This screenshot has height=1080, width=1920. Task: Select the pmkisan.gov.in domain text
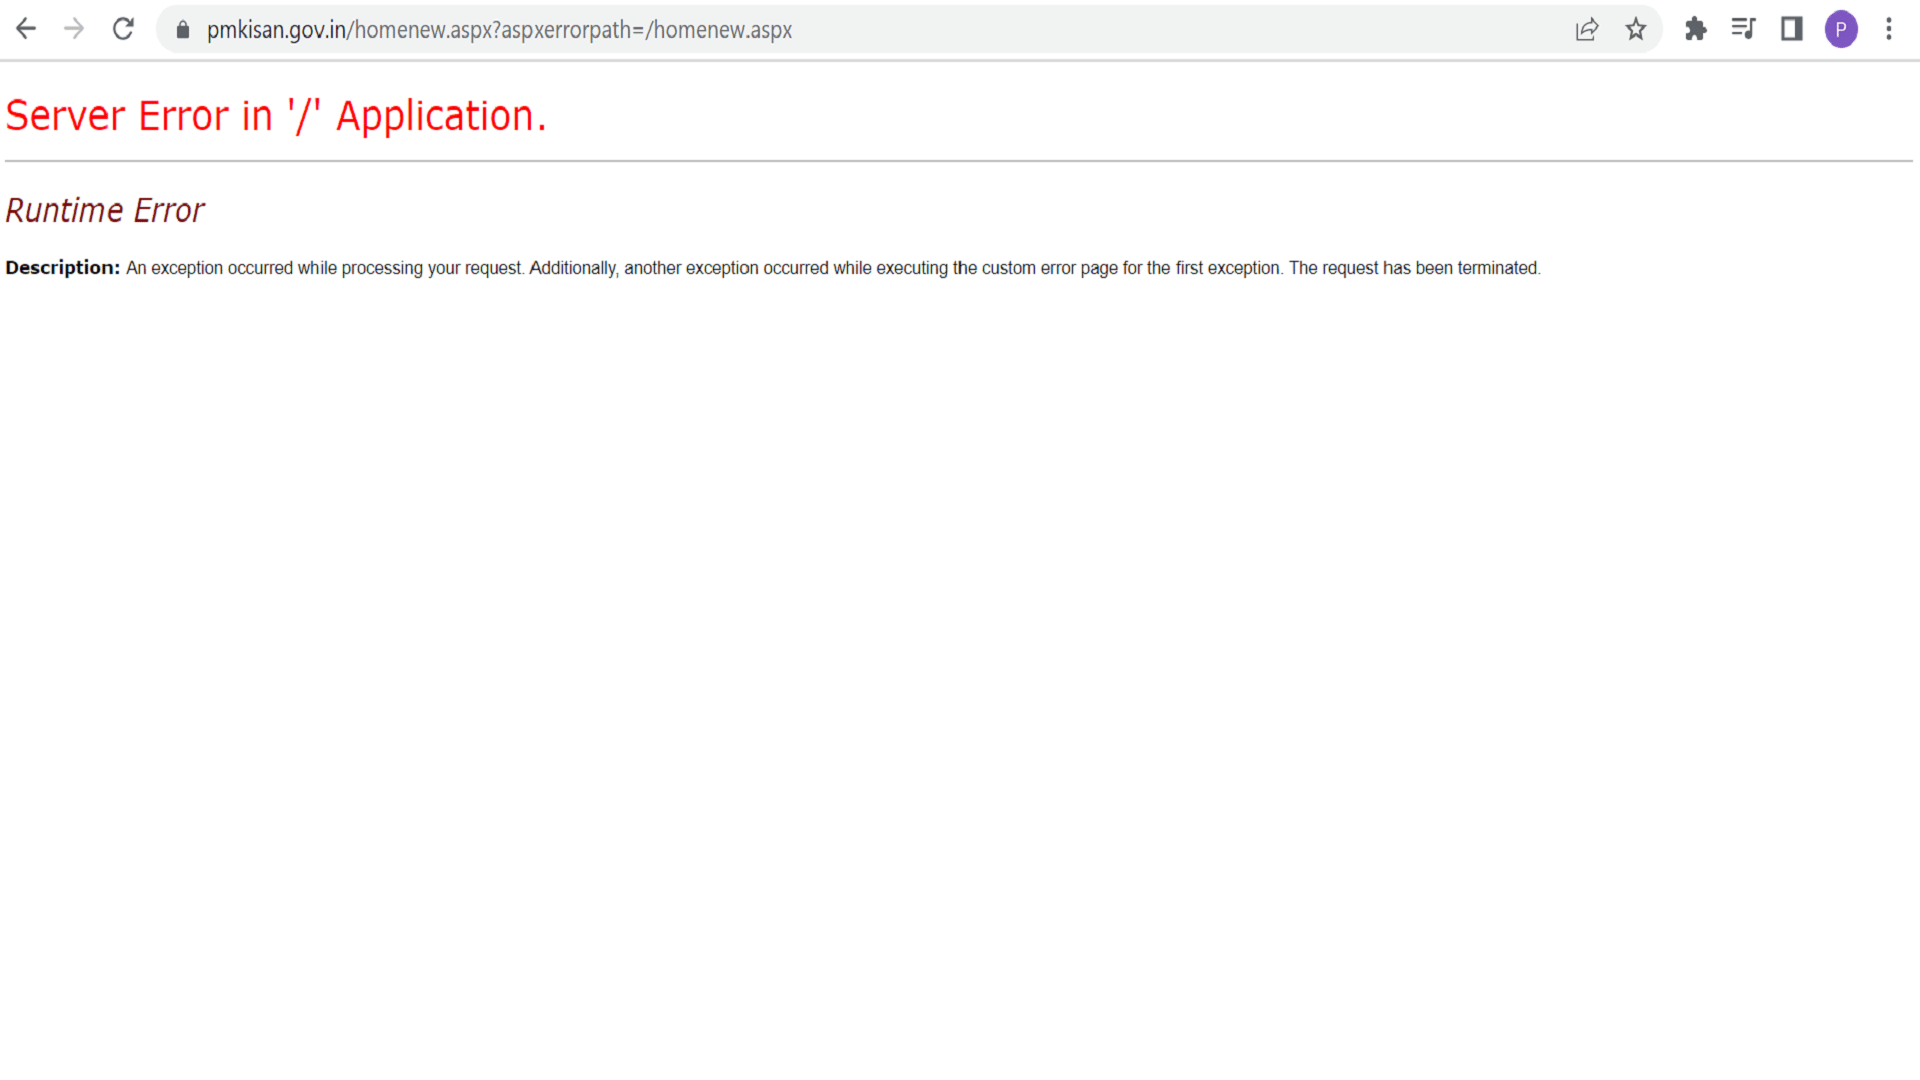pyautogui.click(x=275, y=30)
